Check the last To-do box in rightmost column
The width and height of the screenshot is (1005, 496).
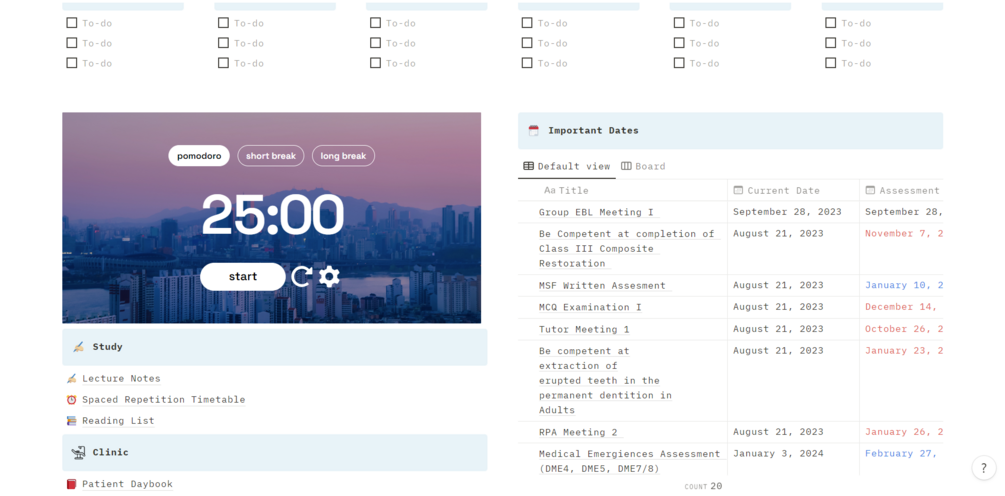(831, 63)
